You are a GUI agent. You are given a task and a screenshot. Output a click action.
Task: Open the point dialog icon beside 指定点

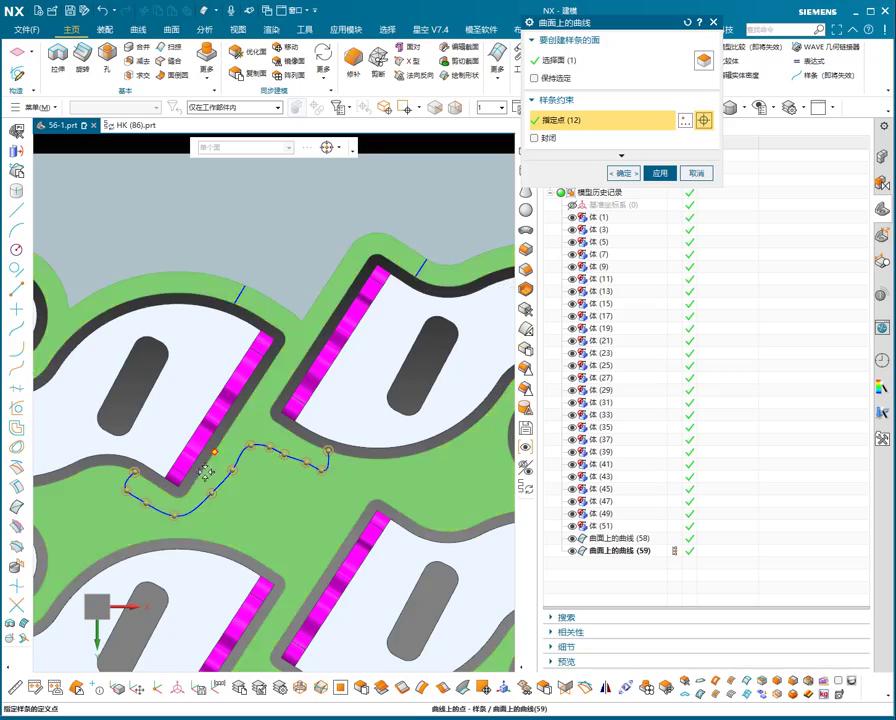point(685,120)
